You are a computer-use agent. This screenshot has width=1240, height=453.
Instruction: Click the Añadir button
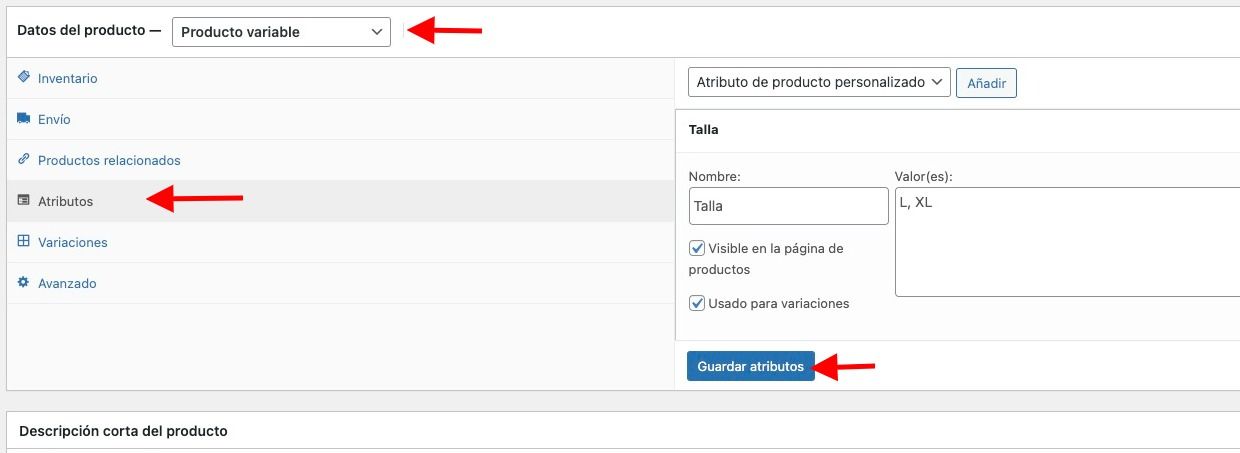[x=986, y=83]
